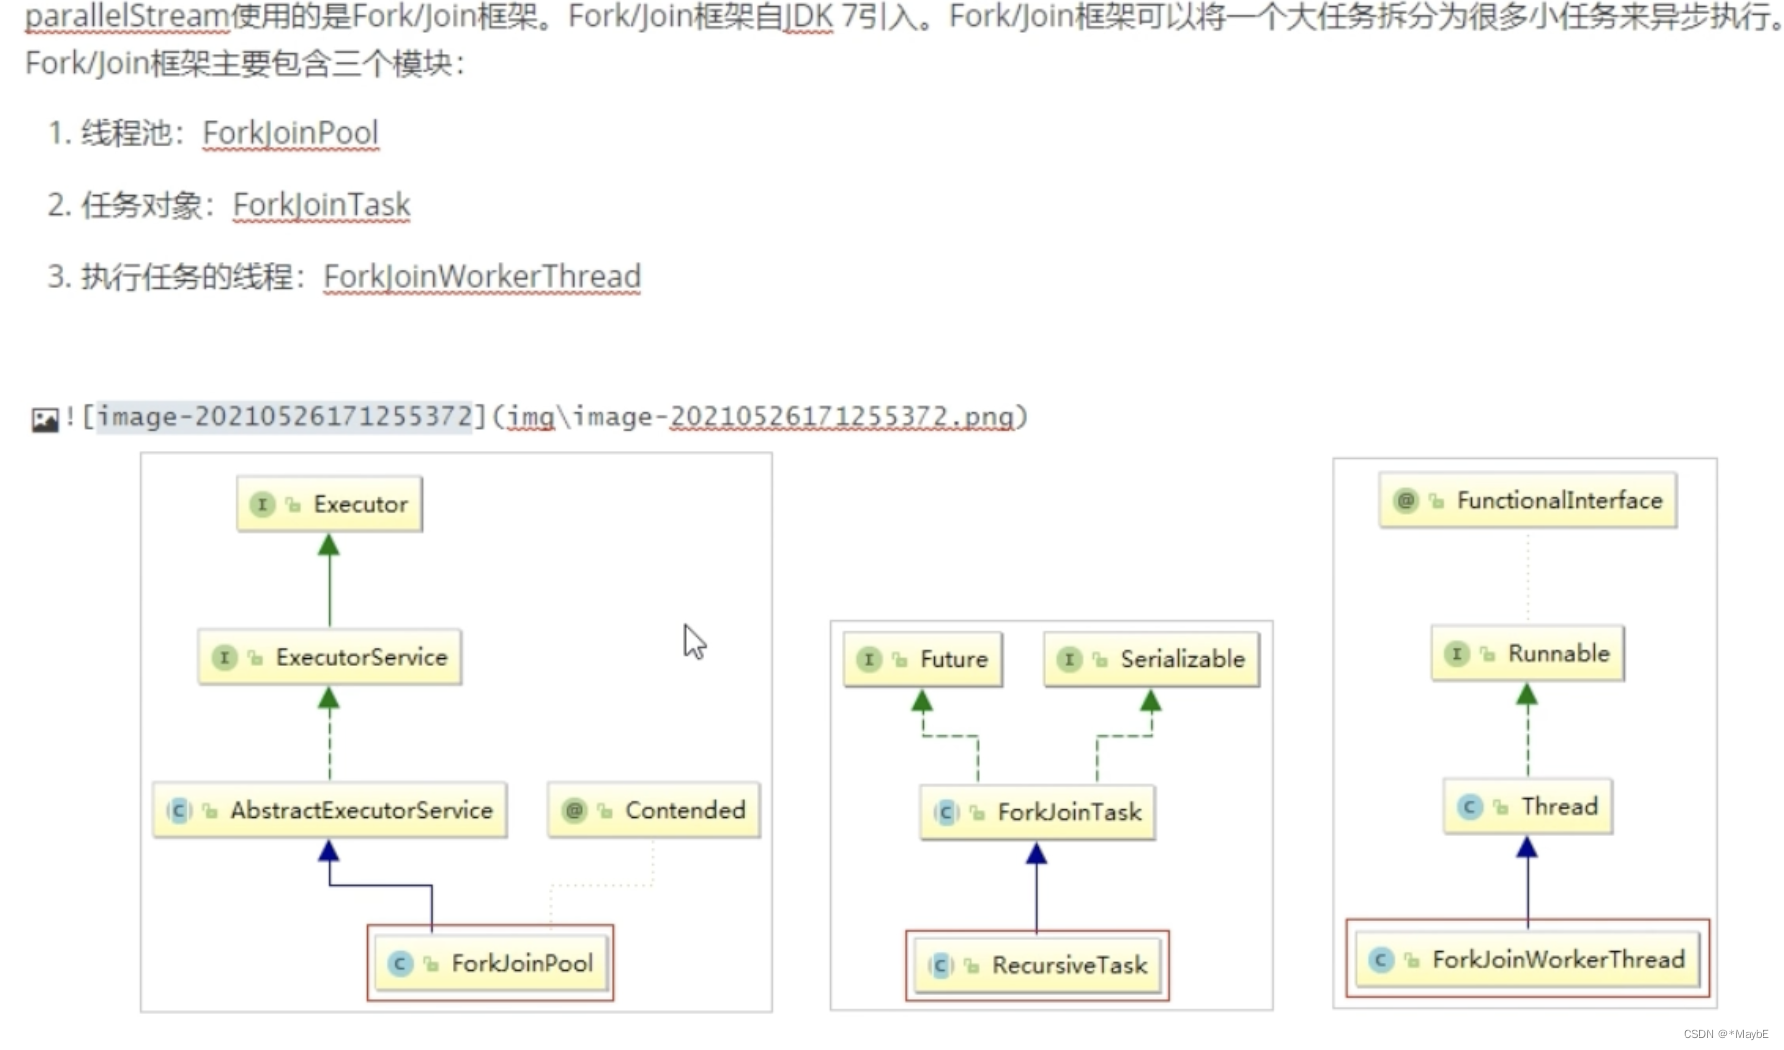Click the ForkJoinTask underlined text in list
Image resolution: width=1784 pixels, height=1050 pixels.
(321, 205)
